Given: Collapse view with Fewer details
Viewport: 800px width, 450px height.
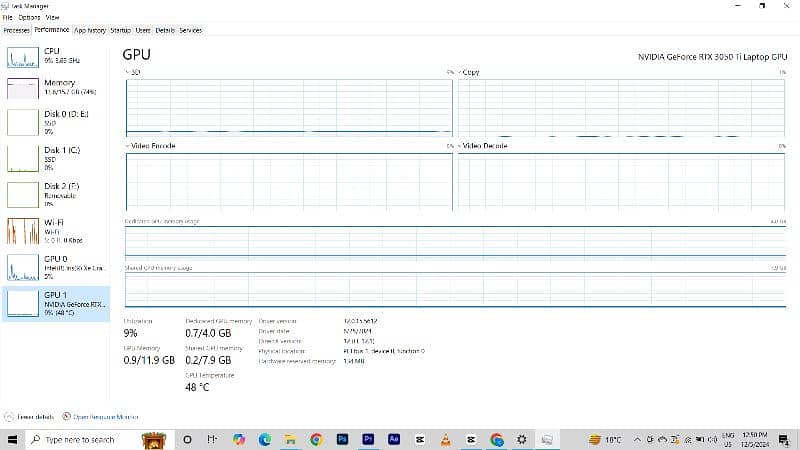Looking at the screenshot, I should point(34,416).
